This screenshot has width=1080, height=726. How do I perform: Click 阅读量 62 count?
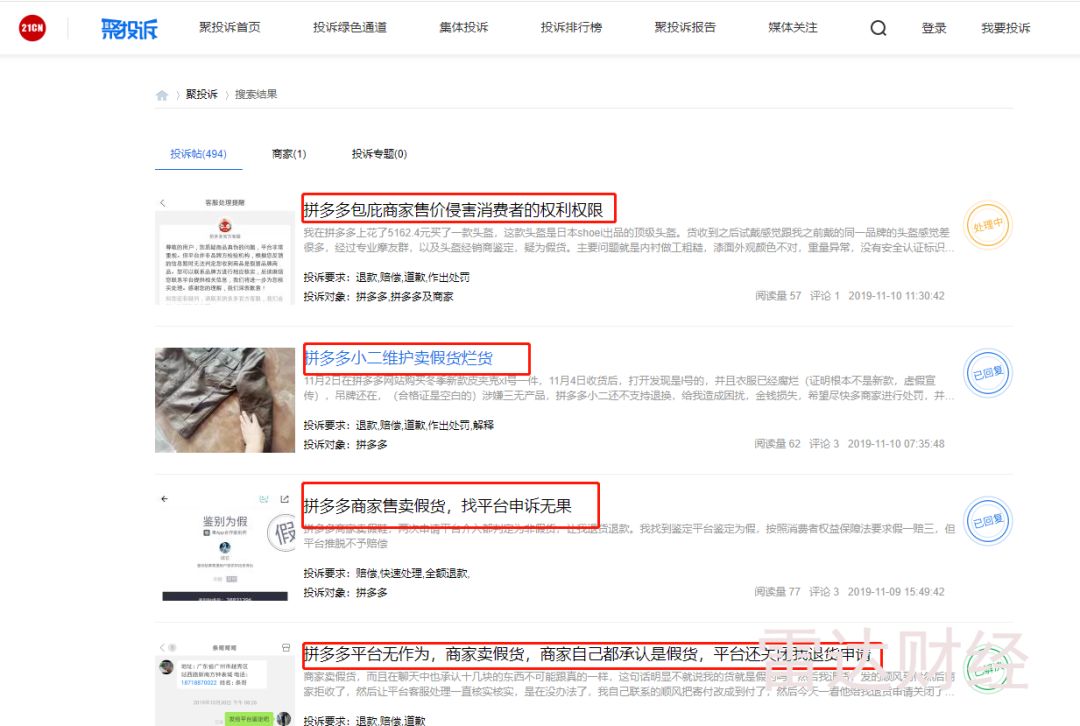pyautogui.click(x=777, y=444)
